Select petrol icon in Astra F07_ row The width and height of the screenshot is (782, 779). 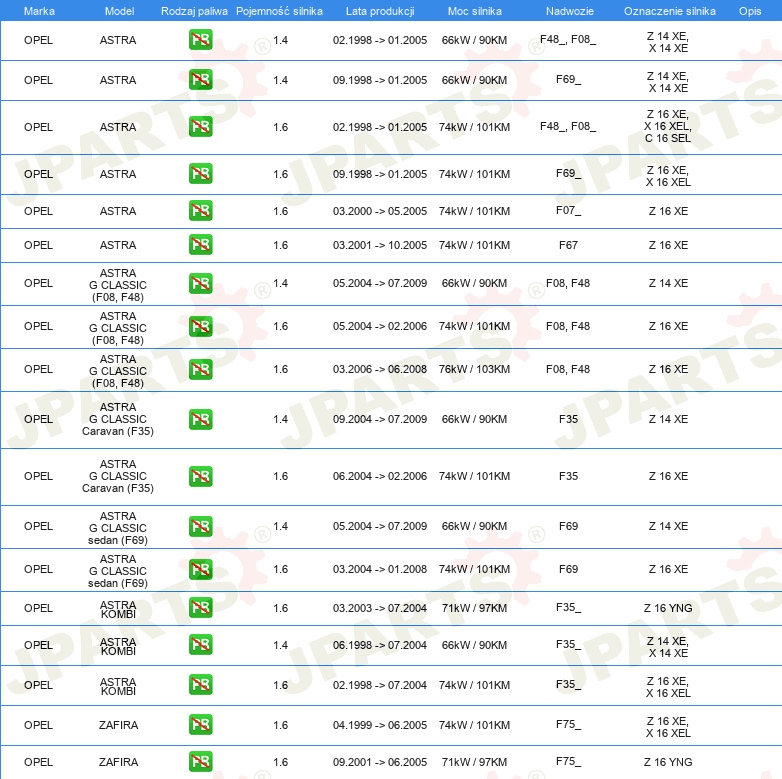200,210
